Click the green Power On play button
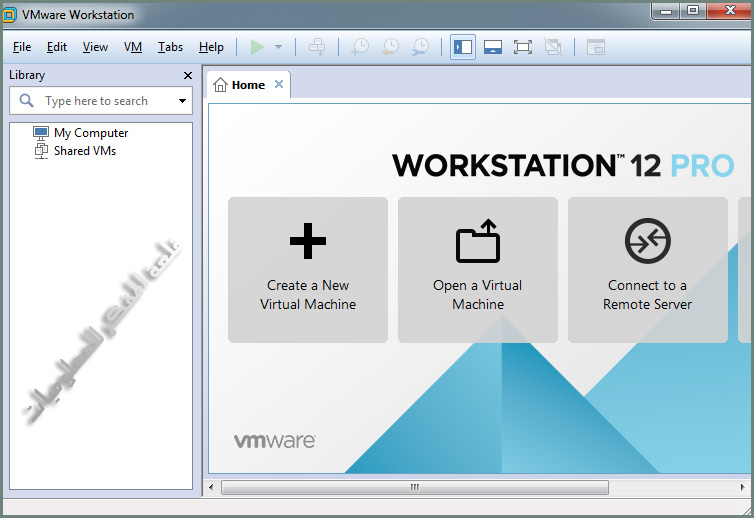Image resolution: width=754 pixels, height=518 pixels. (257, 47)
